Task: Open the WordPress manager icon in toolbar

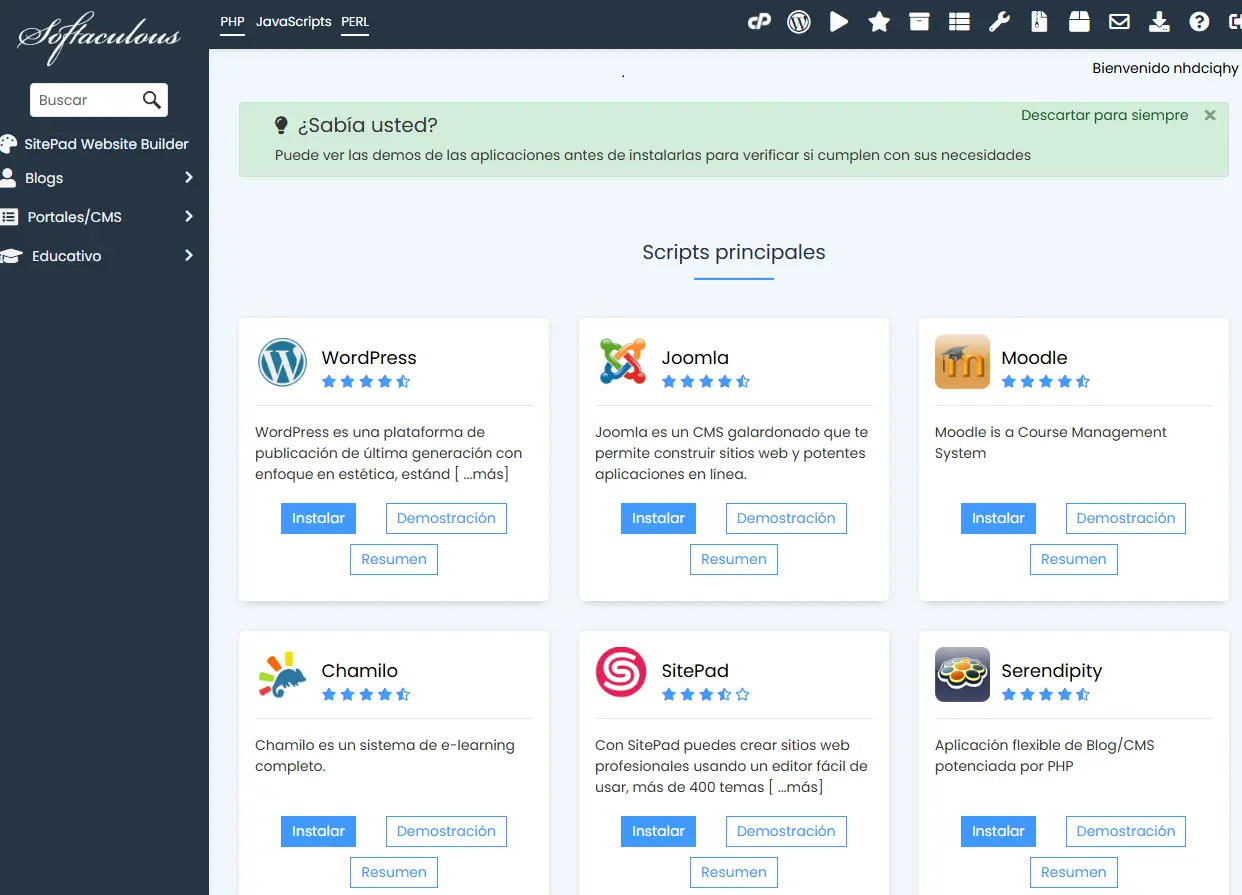Action: point(799,21)
